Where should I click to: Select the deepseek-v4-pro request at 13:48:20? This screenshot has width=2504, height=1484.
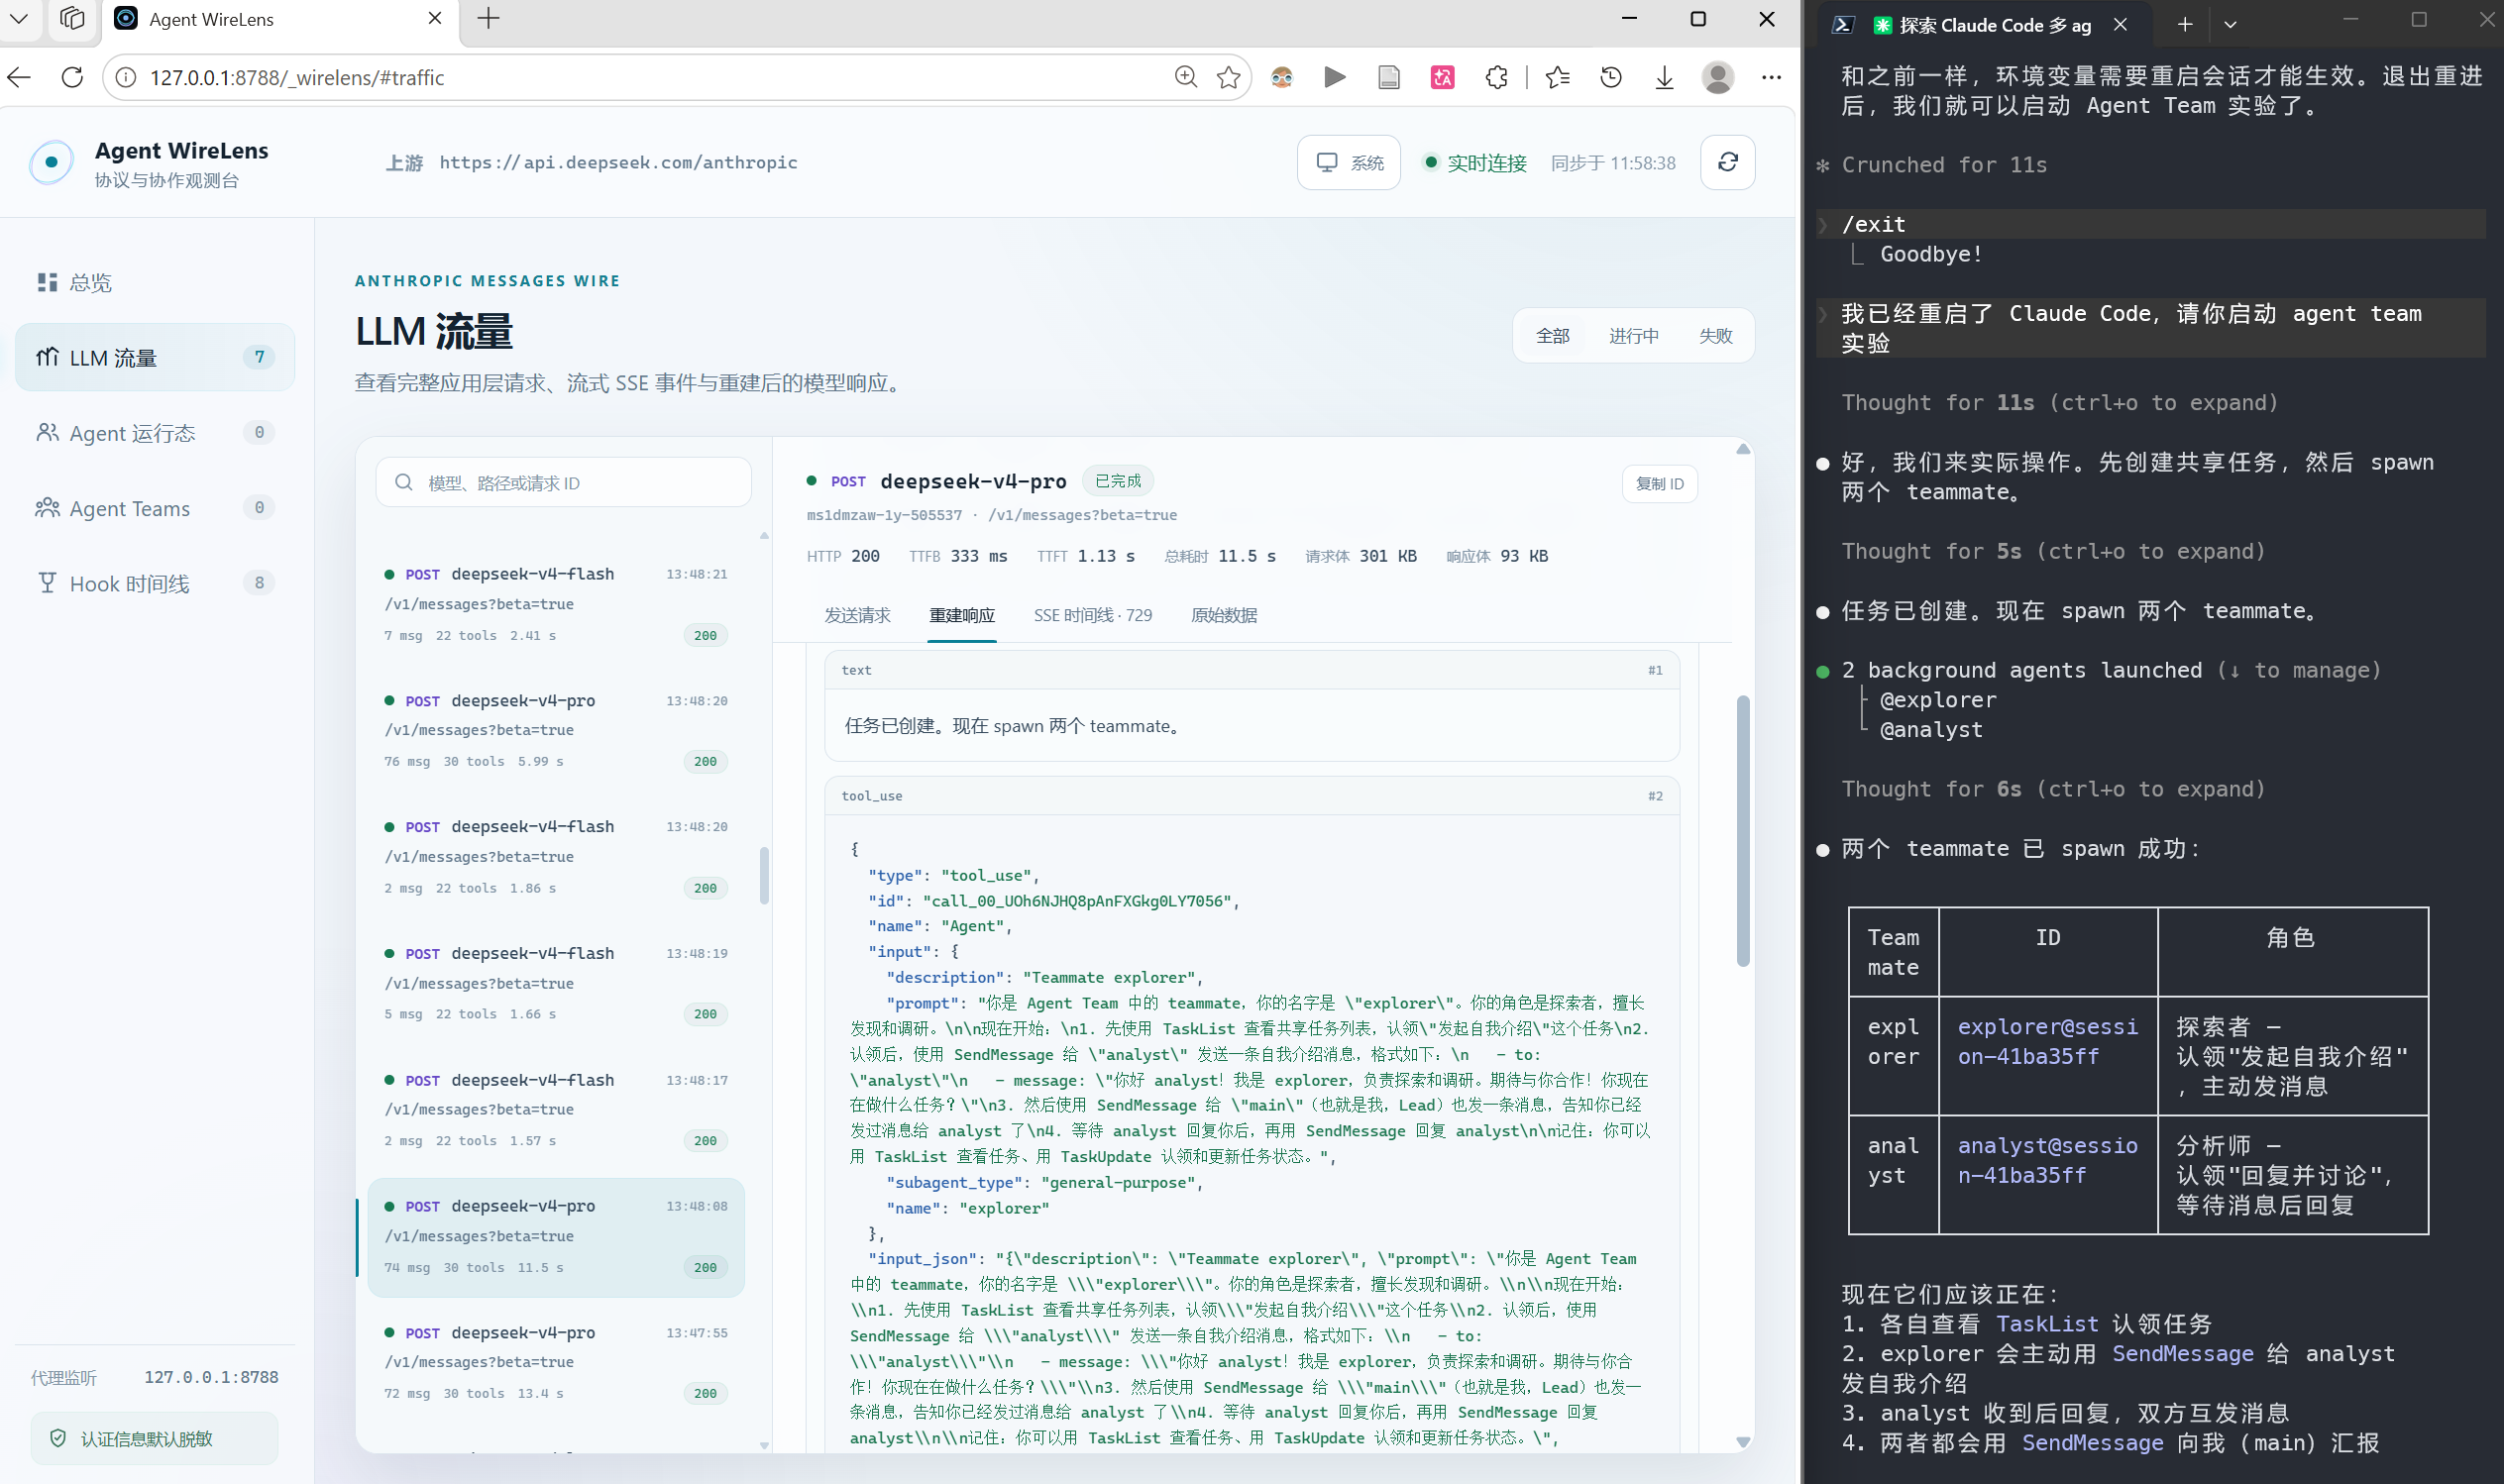coord(556,731)
